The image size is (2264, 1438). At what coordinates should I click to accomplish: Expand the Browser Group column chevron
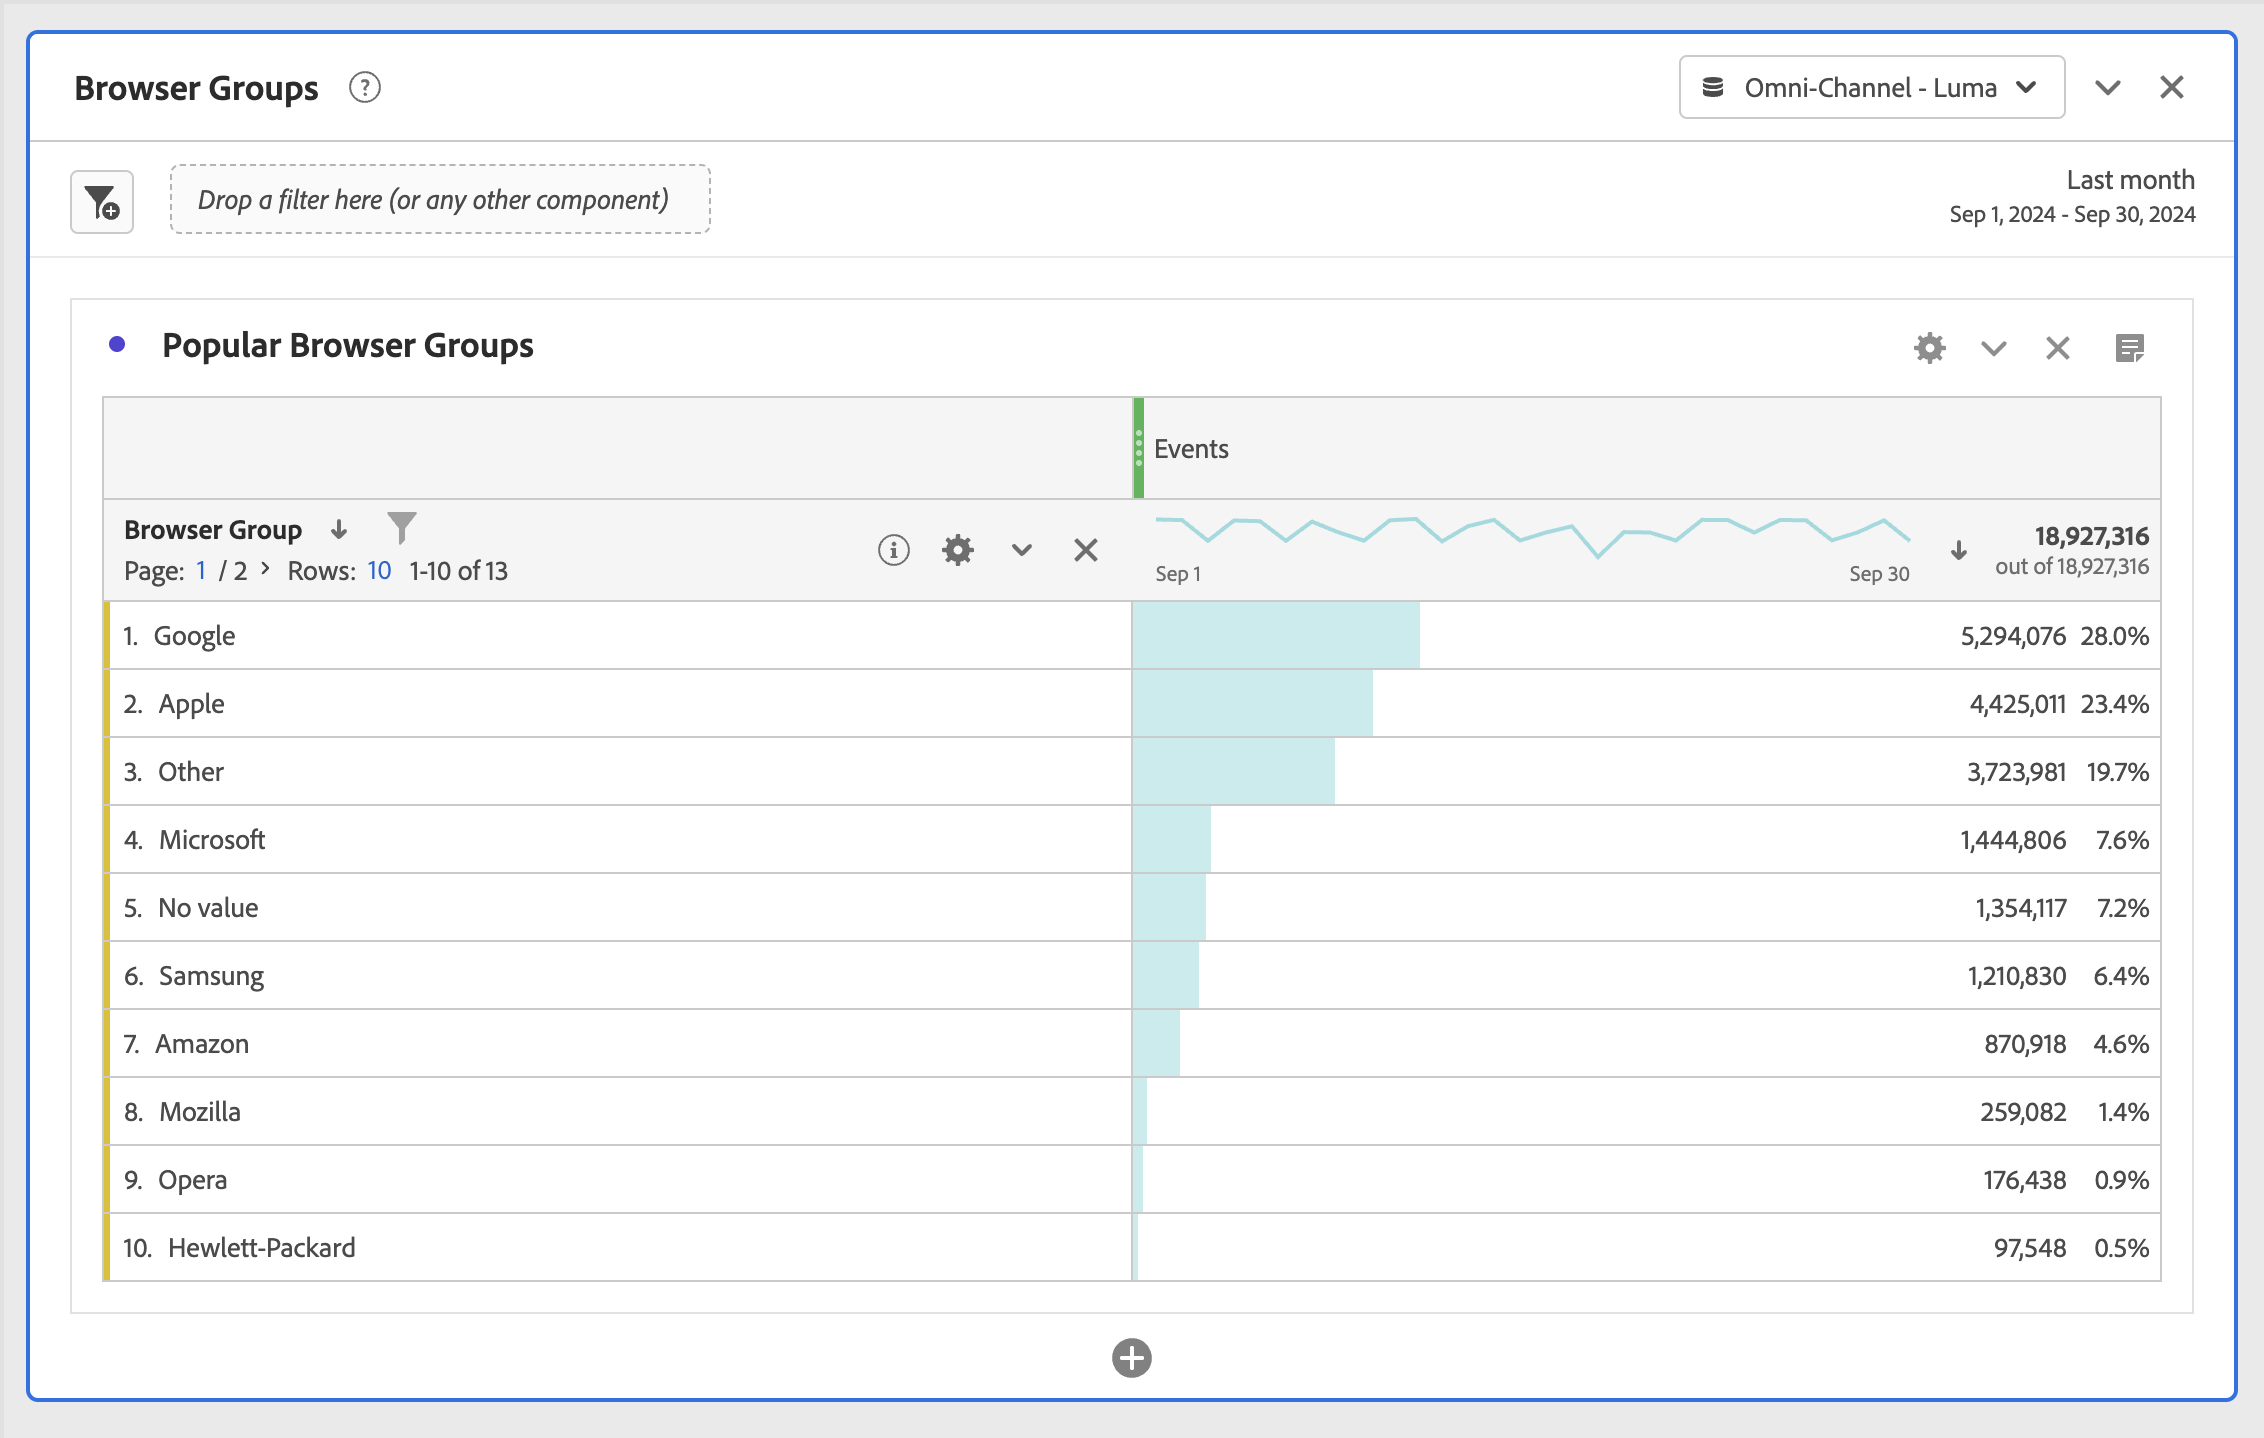click(1021, 550)
